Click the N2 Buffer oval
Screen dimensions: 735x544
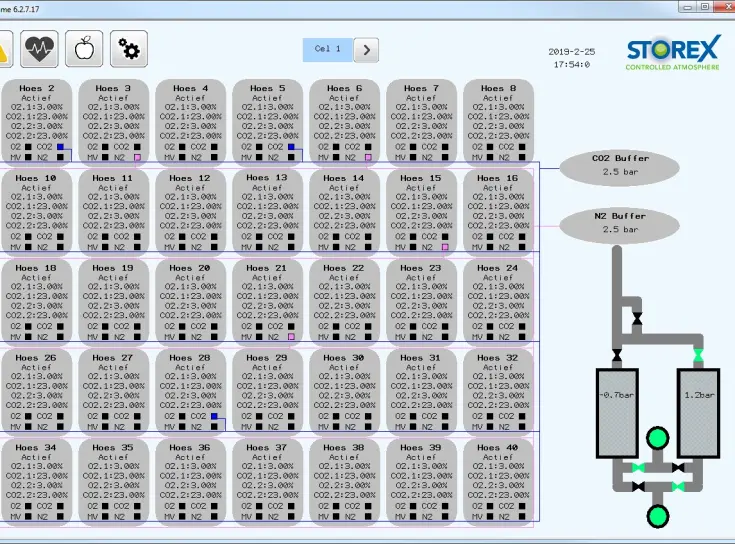click(x=620, y=222)
